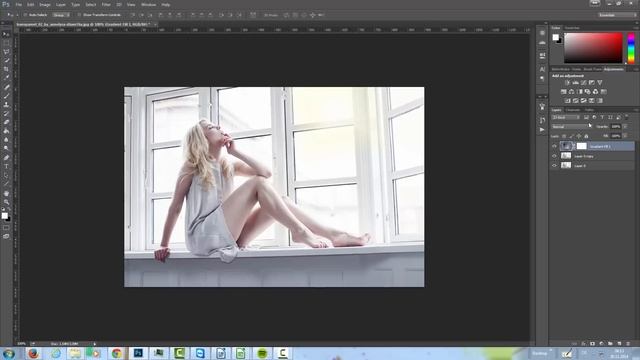Select the Pen tool

click(x=6, y=158)
